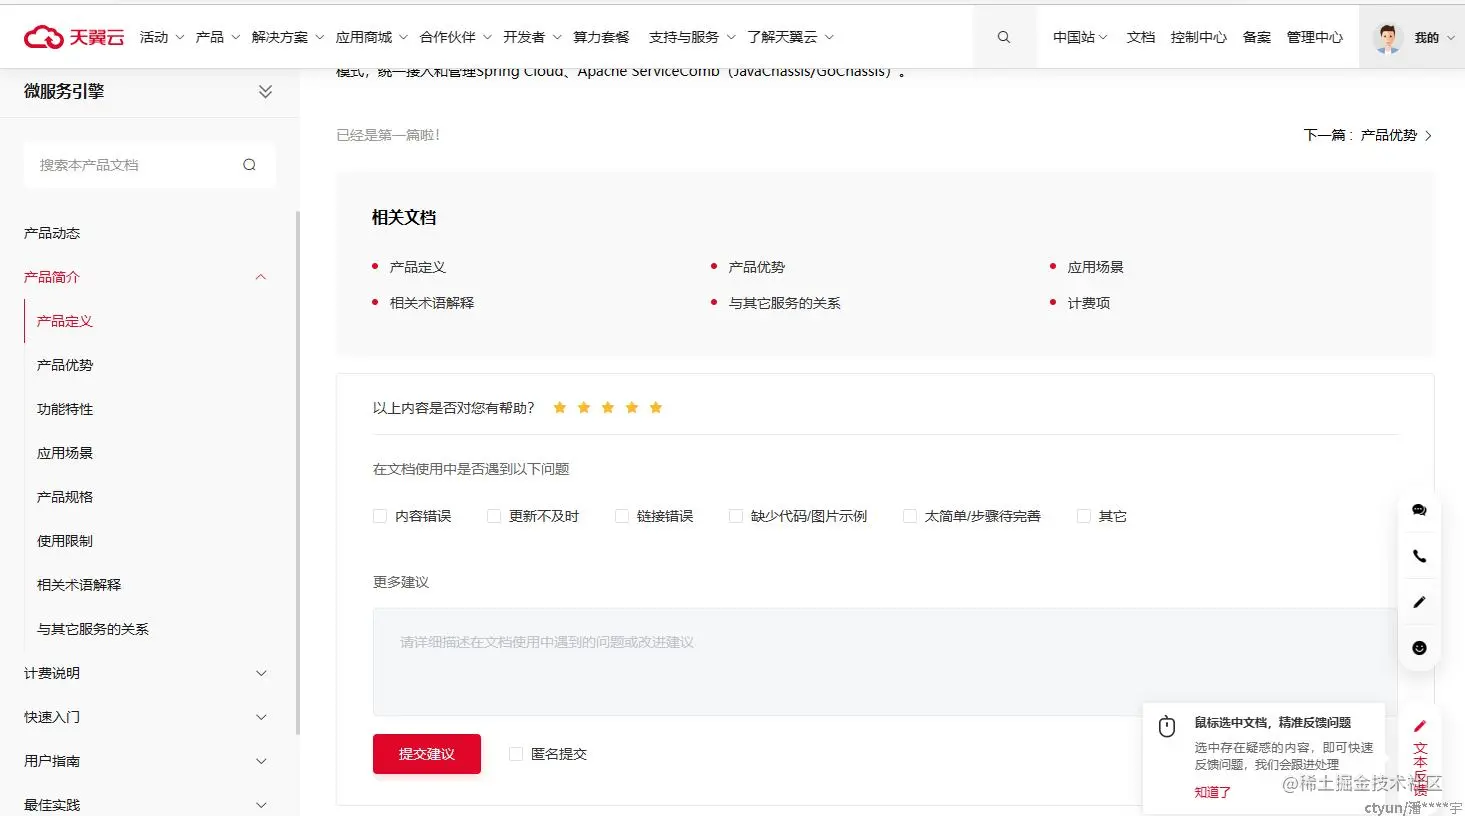Open the 应用商城 top menu
Screen dimensions: 1465x816
[x=372, y=37]
